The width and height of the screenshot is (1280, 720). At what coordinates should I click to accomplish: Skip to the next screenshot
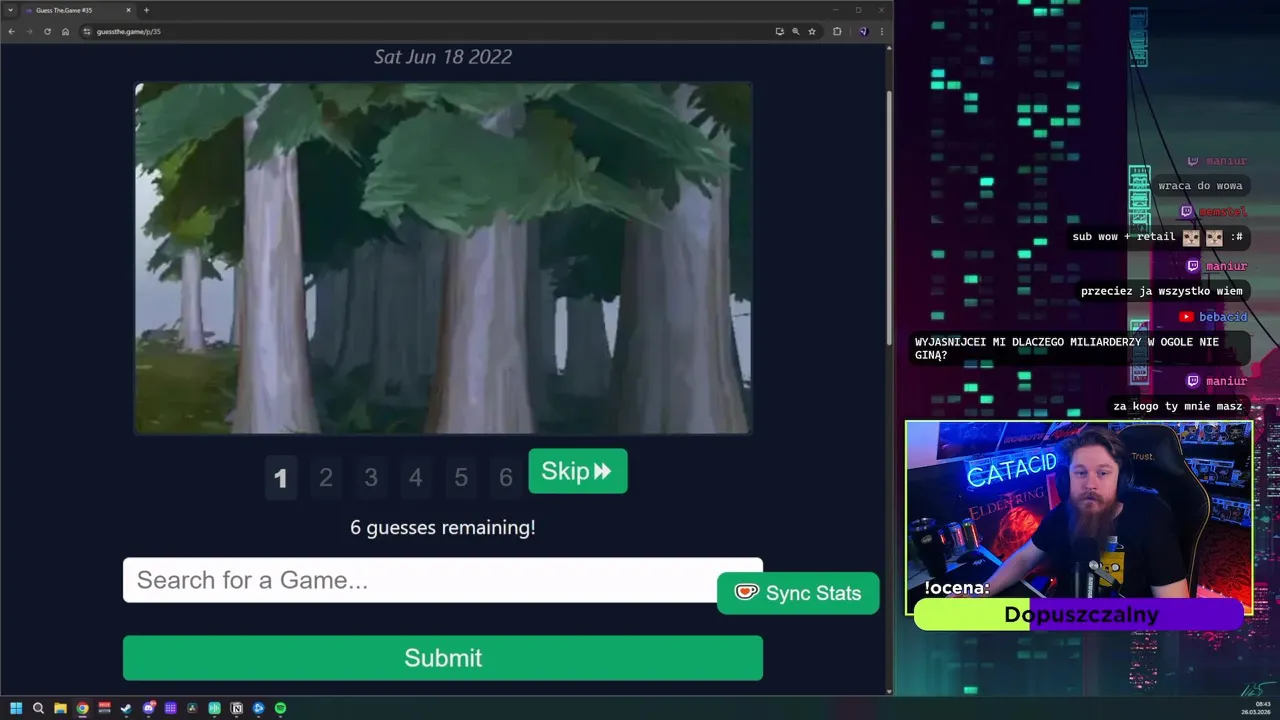[x=578, y=471]
